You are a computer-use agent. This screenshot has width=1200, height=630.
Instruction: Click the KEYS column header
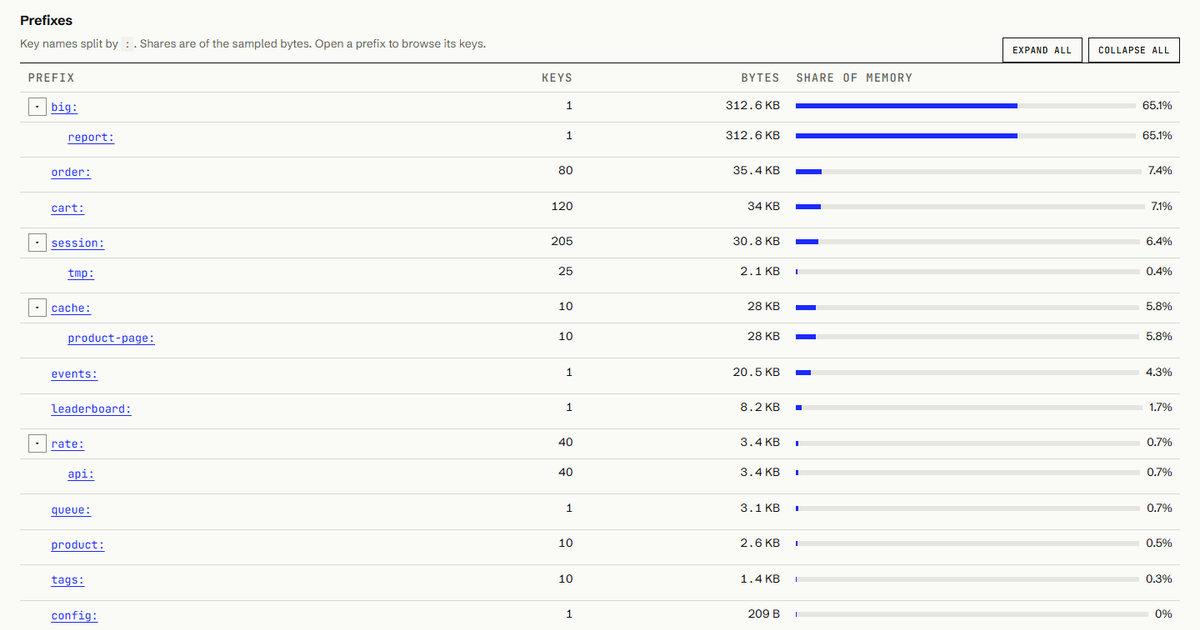pos(556,78)
